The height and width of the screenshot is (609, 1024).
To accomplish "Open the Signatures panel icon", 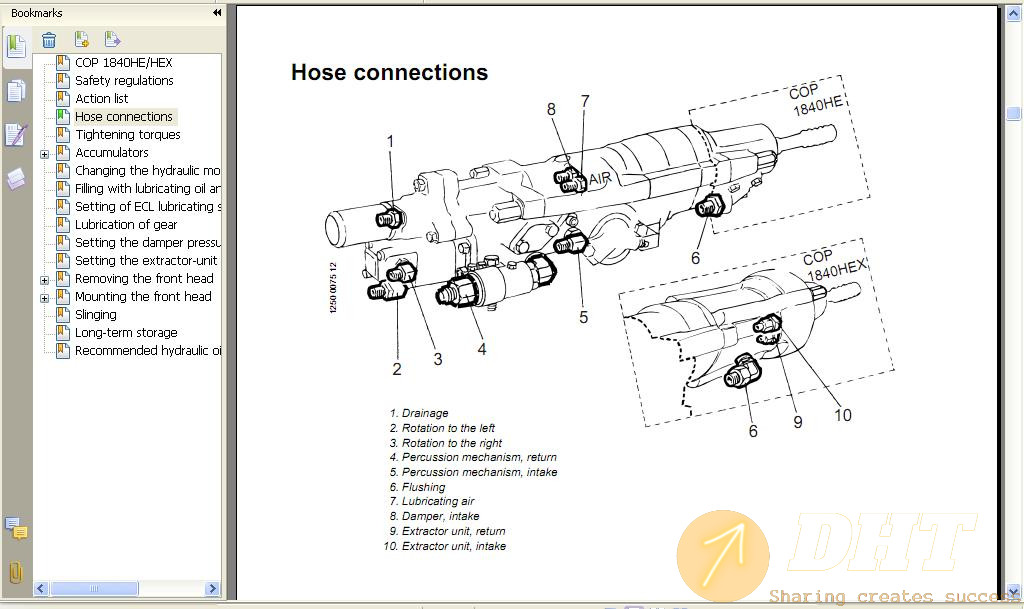I will [16, 134].
